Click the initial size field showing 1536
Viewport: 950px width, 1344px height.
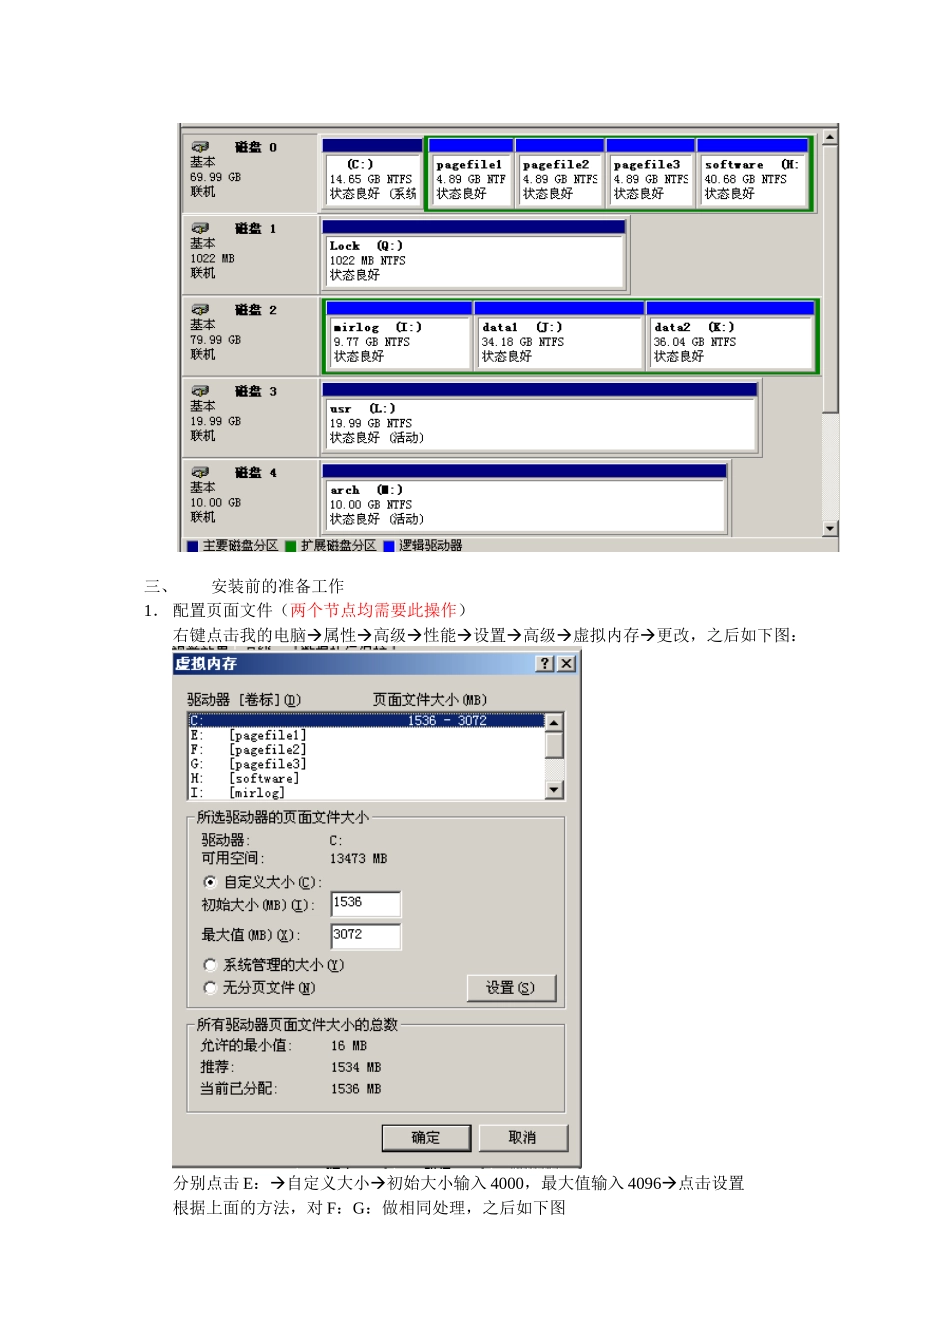(366, 904)
